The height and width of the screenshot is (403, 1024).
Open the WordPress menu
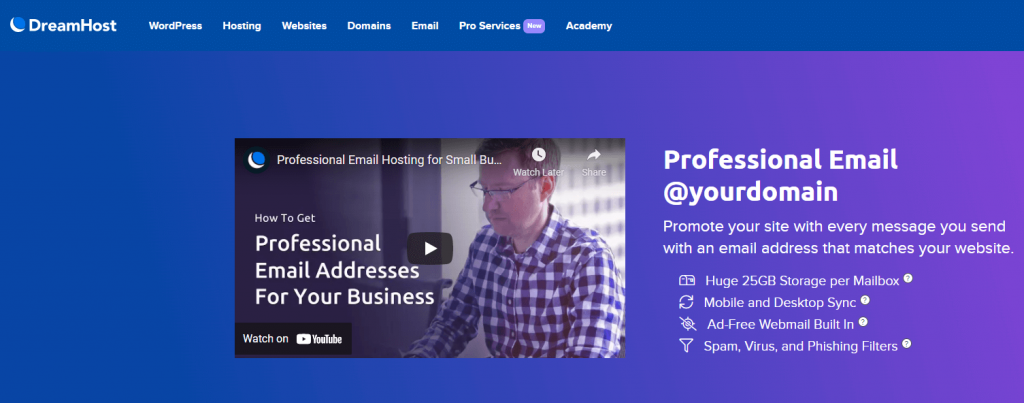pos(175,26)
